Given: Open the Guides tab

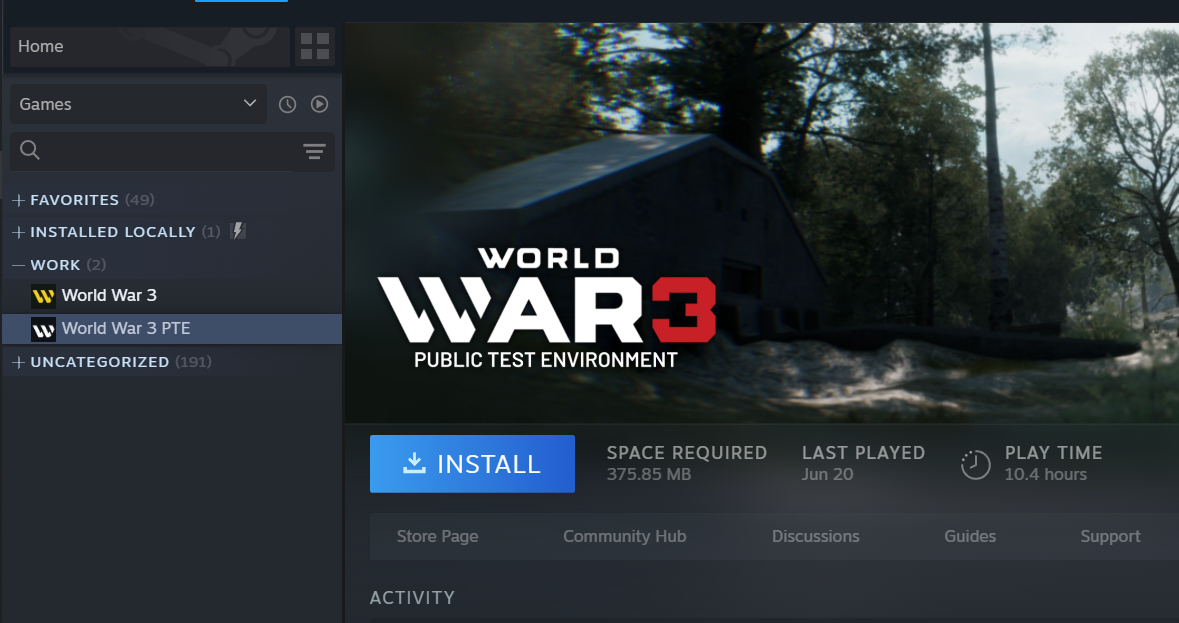Looking at the screenshot, I should (x=970, y=537).
